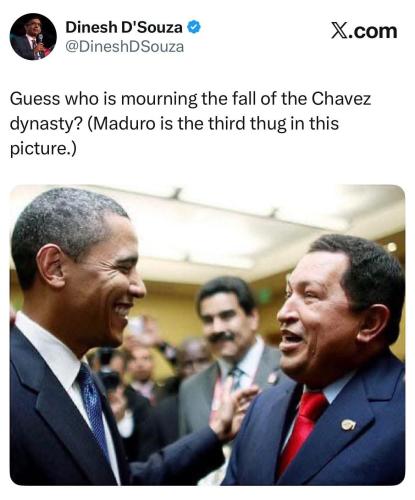Screen dimensions: 415x500
Task: Click the lapel pin on navy suit
Action: pos(348,424)
